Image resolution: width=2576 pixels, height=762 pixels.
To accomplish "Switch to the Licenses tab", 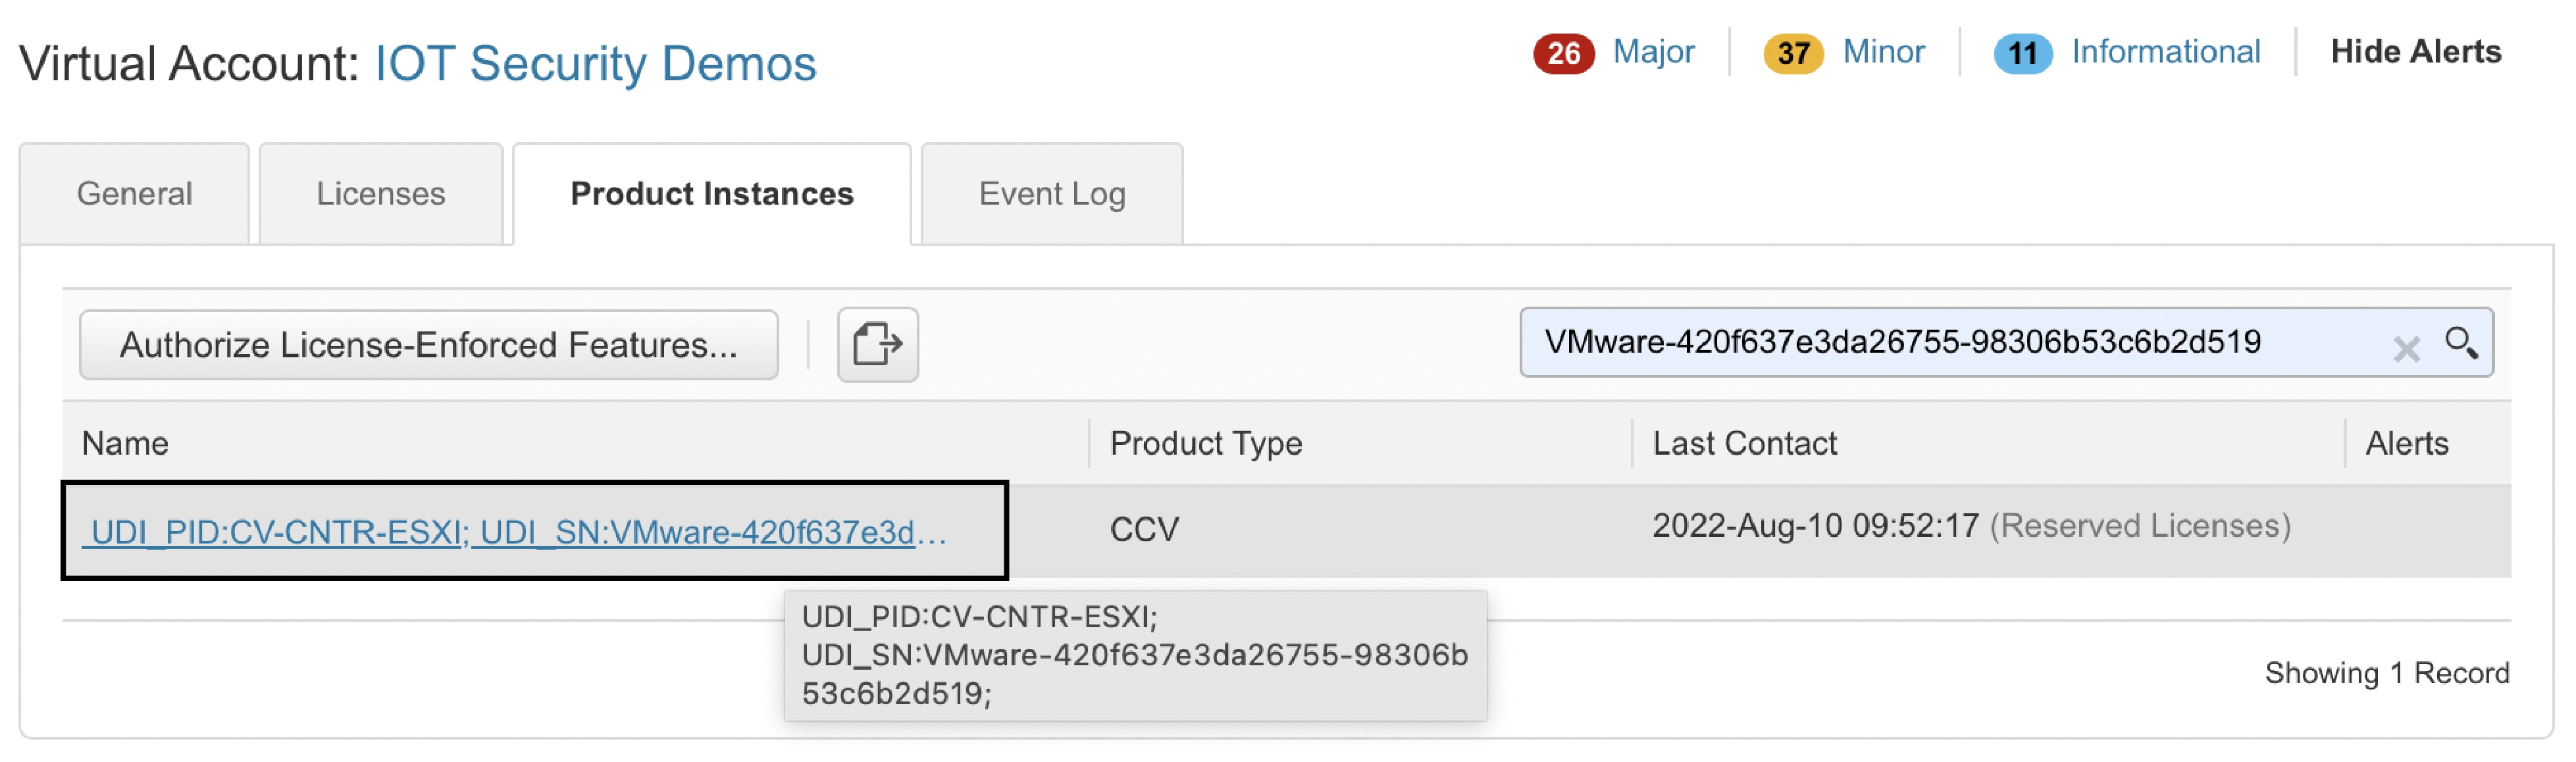I will 380,193.
